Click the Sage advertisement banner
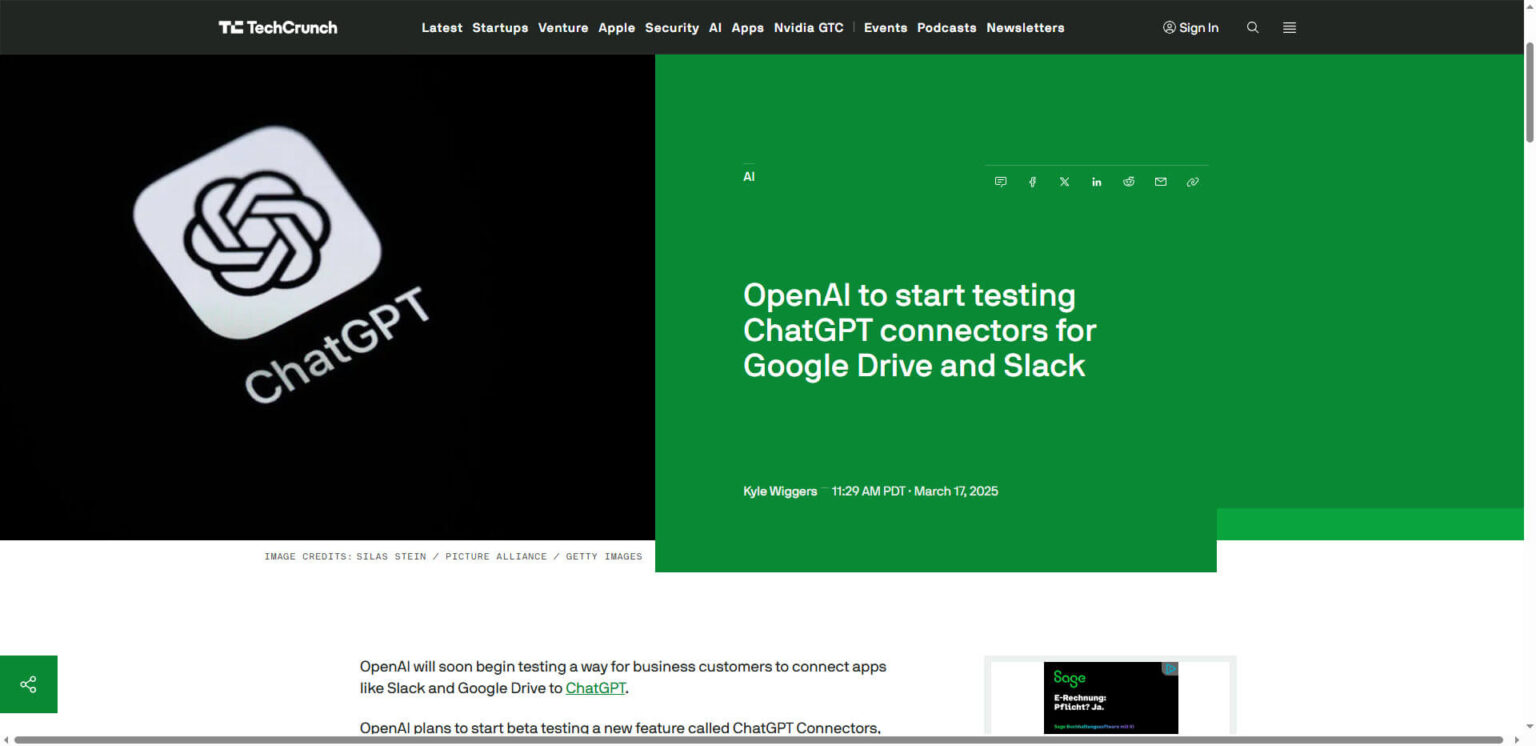 click(1110, 697)
